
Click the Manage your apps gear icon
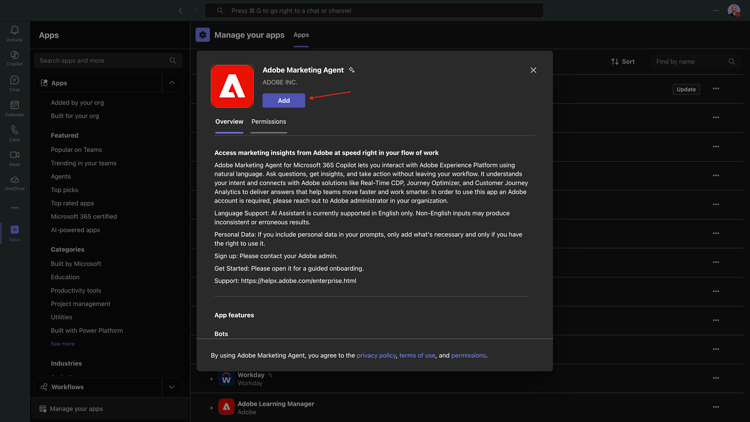pyautogui.click(x=202, y=35)
